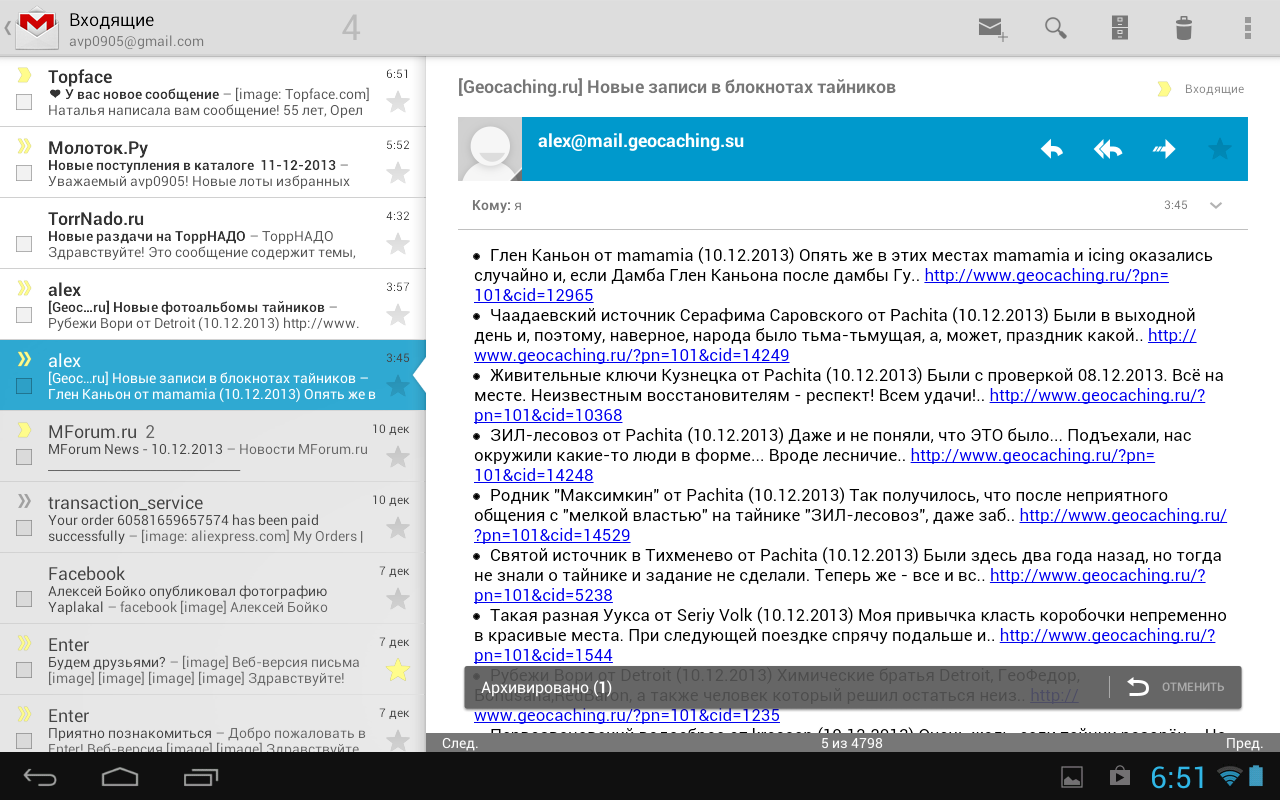Tap the archive icon in top bar
The width and height of the screenshot is (1280, 800).
pyautogui.click(x=1119, y=28)
